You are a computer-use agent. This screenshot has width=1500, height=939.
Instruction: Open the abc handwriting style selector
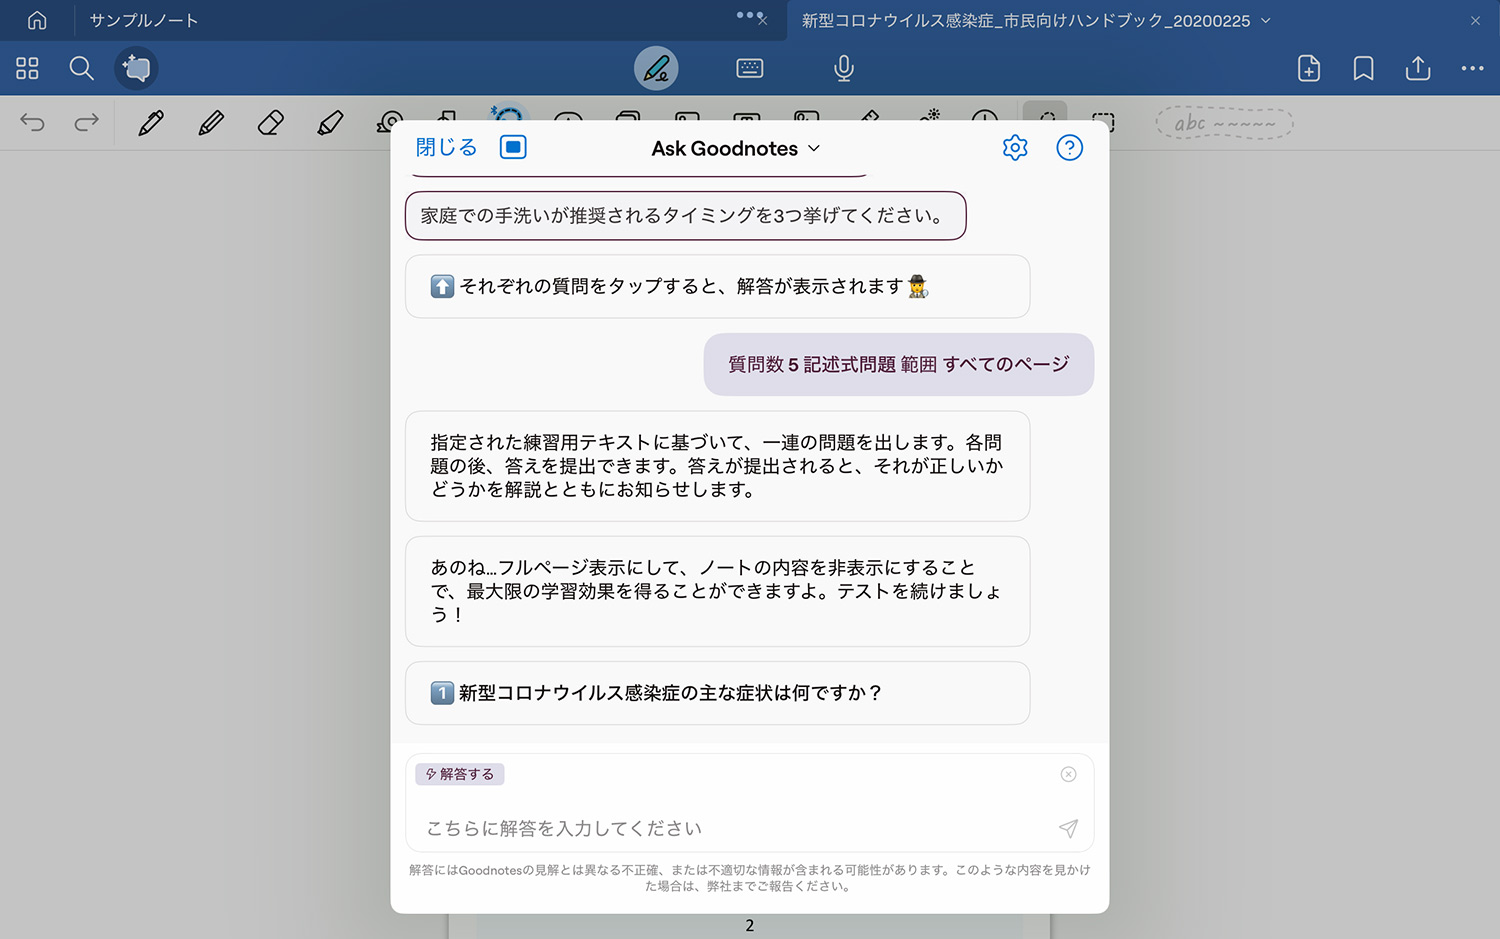[x=1225, y=123]
